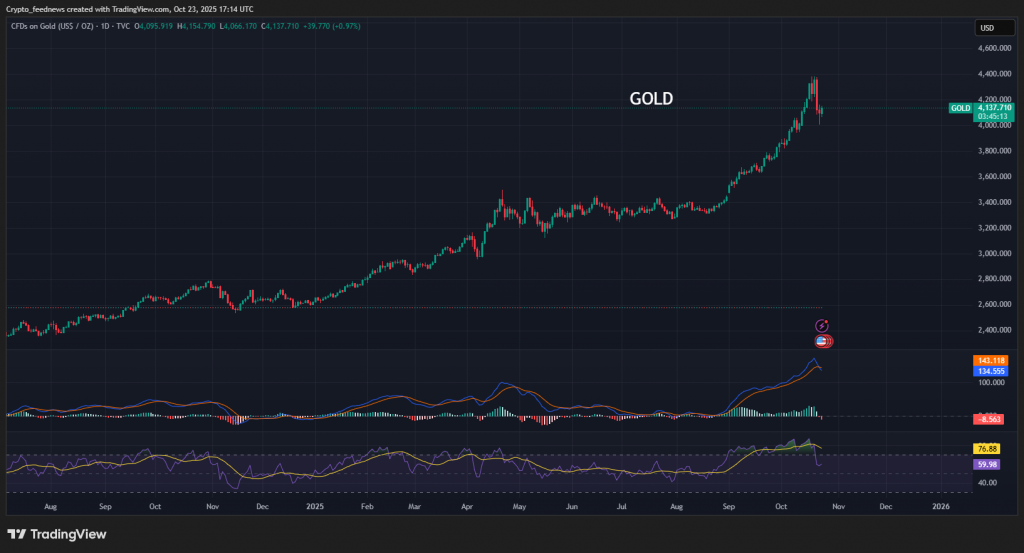The image size is (1024, 553).
Task: Click the 100.000 MACD axis label
Action: pyautogui.click(x=991, y=383)
